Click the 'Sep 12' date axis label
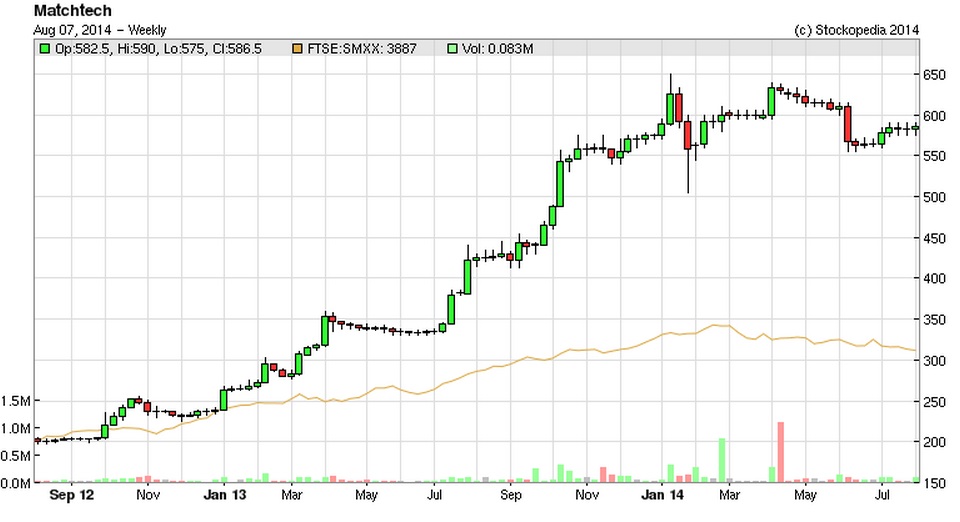 pyautogui.click(x=72, y=495)
